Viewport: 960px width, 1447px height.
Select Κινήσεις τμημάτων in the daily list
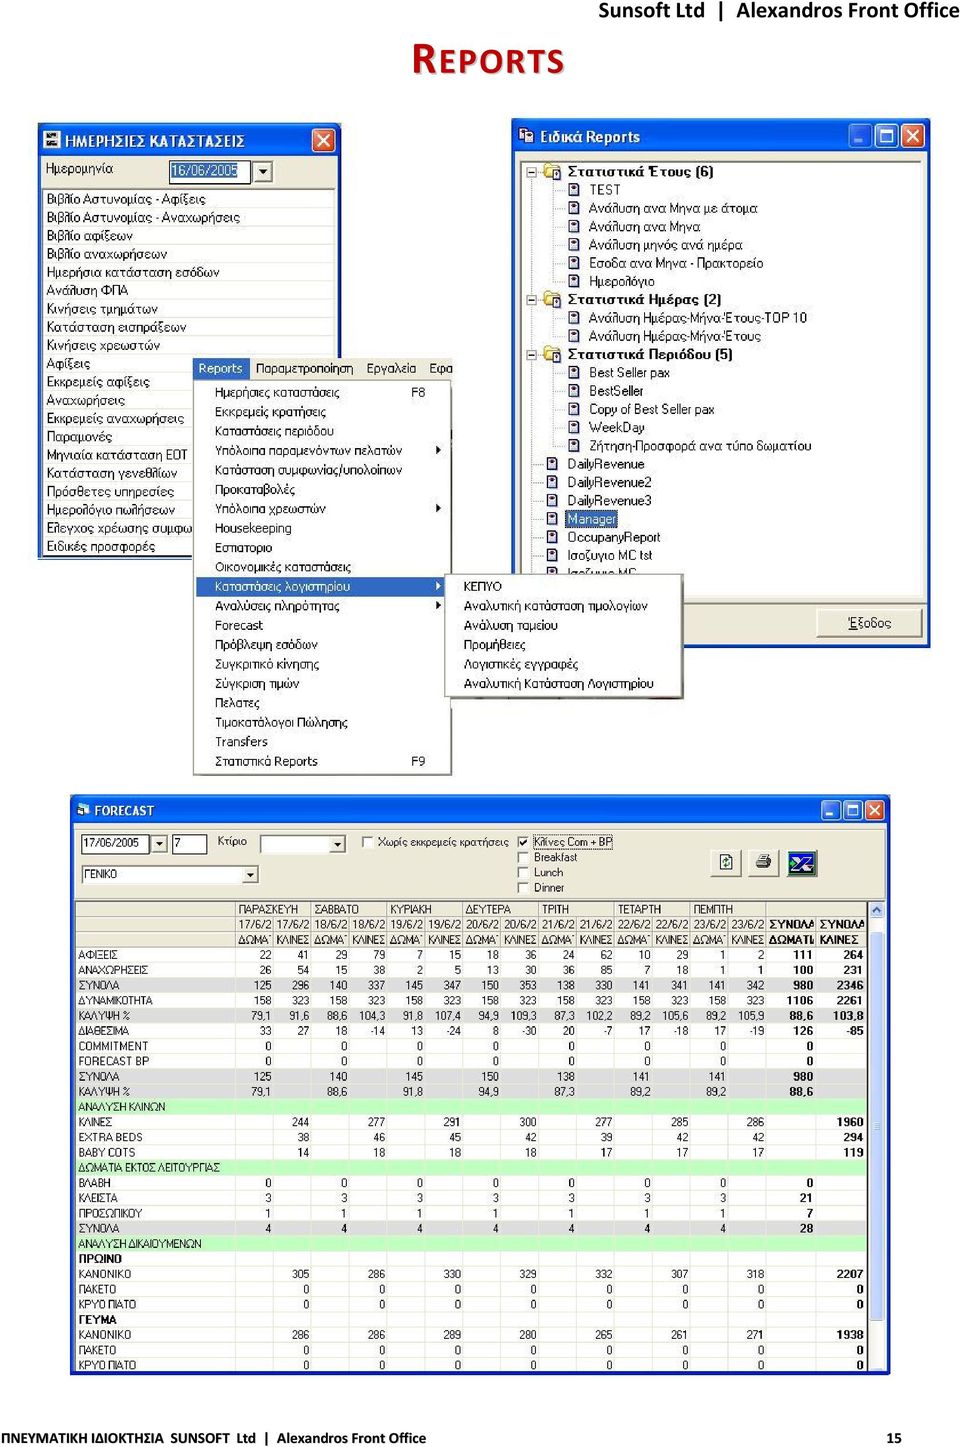click(x=188, y=309)
